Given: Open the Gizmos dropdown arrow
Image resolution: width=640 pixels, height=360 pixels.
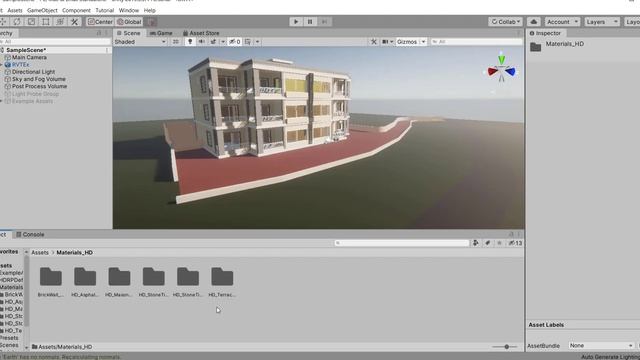Looking at the screenshot, I should coord(423,42).
